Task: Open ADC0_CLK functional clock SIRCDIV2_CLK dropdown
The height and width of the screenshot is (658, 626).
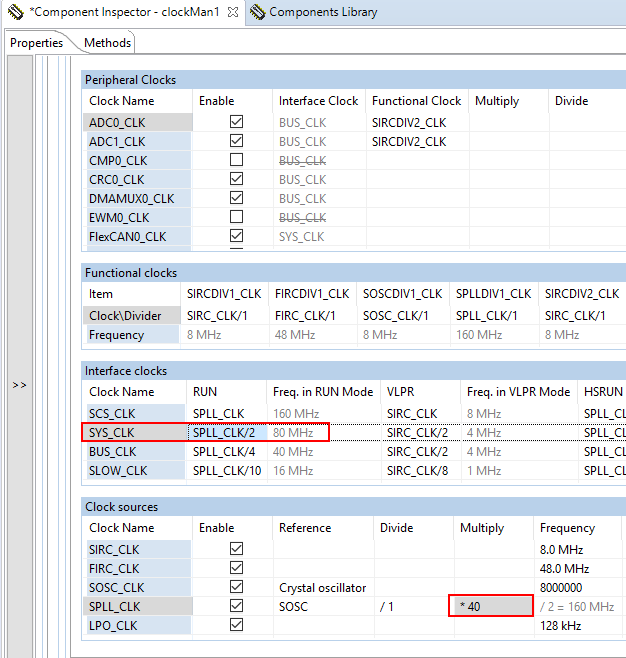Action: (x=417, y=123)
